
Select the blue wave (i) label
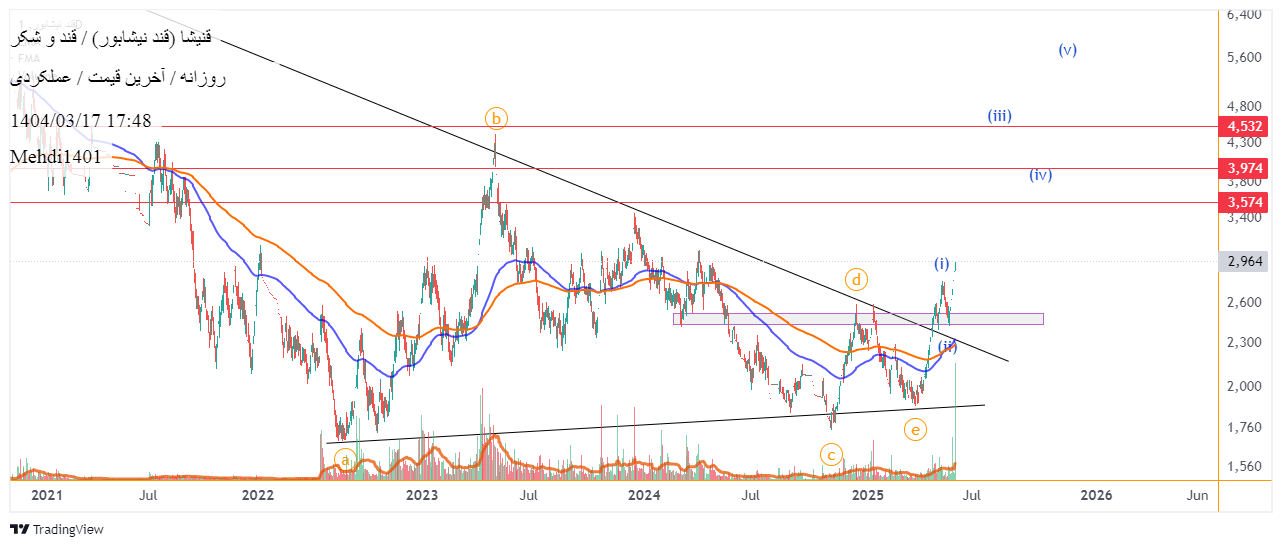point(942,264)
